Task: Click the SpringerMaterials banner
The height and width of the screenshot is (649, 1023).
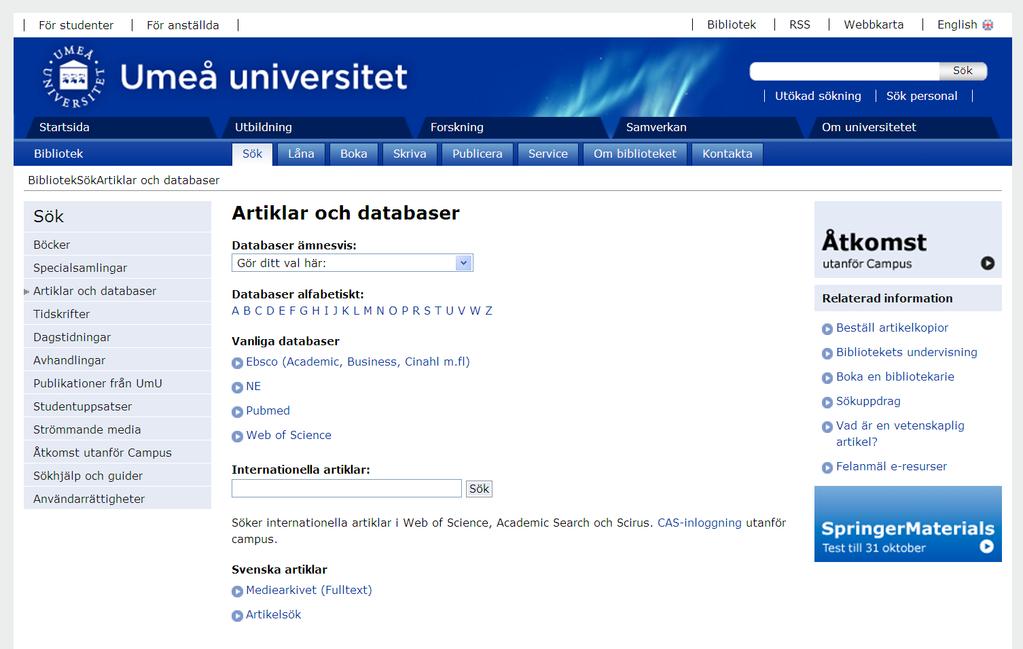Action: (908, 524)
